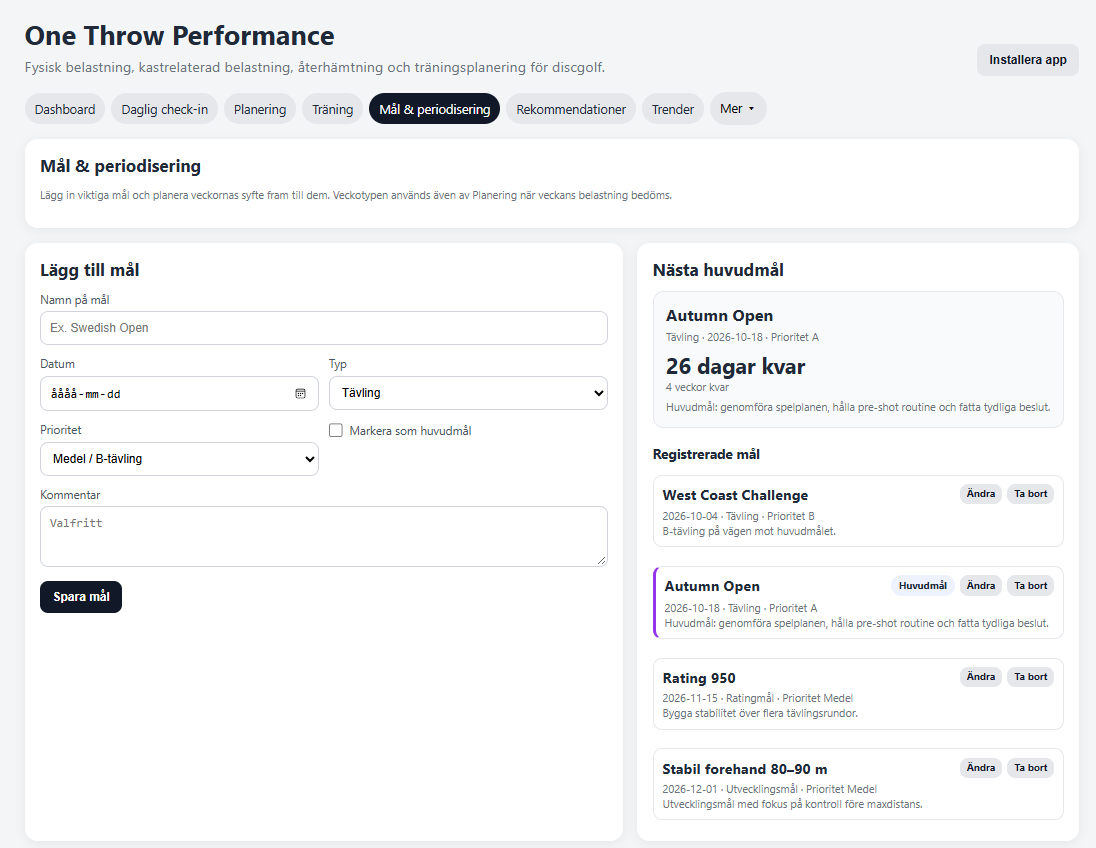Edit West Coast Challenge with Ändra

coord(981,494)
